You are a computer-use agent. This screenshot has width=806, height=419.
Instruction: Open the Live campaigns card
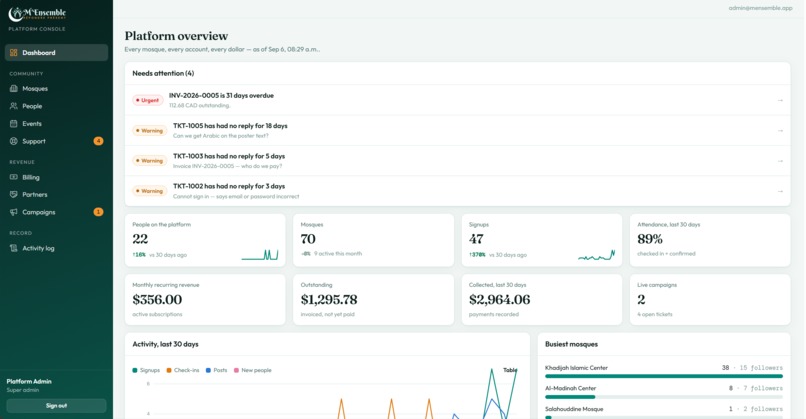pyautogui.click(x=710, y=300)
